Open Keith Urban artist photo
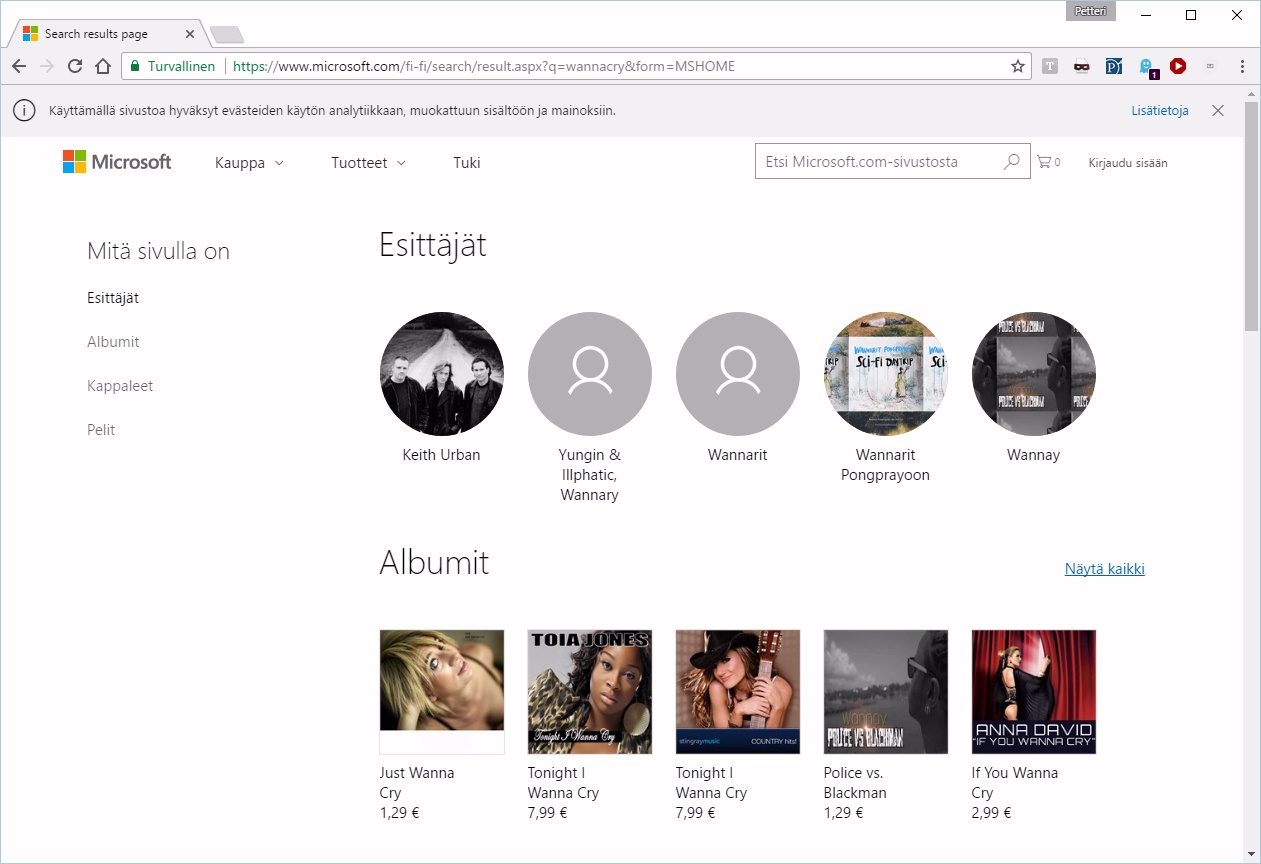 point(442,374)
